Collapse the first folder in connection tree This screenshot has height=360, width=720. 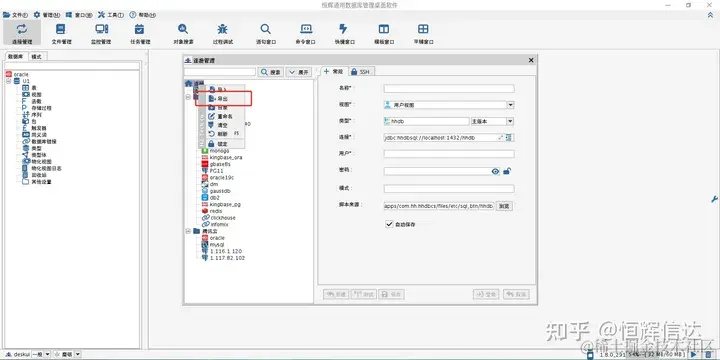(188, 97)
